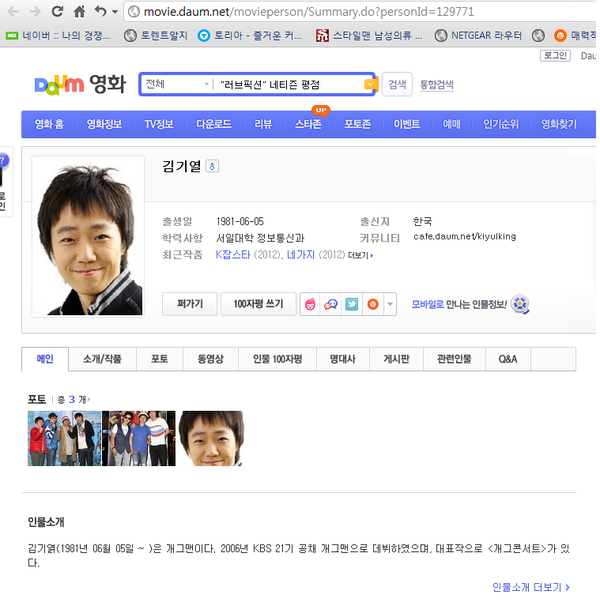600x602 pixels.
Task: Switch to 동영상 tab
Action: (211, 359)
